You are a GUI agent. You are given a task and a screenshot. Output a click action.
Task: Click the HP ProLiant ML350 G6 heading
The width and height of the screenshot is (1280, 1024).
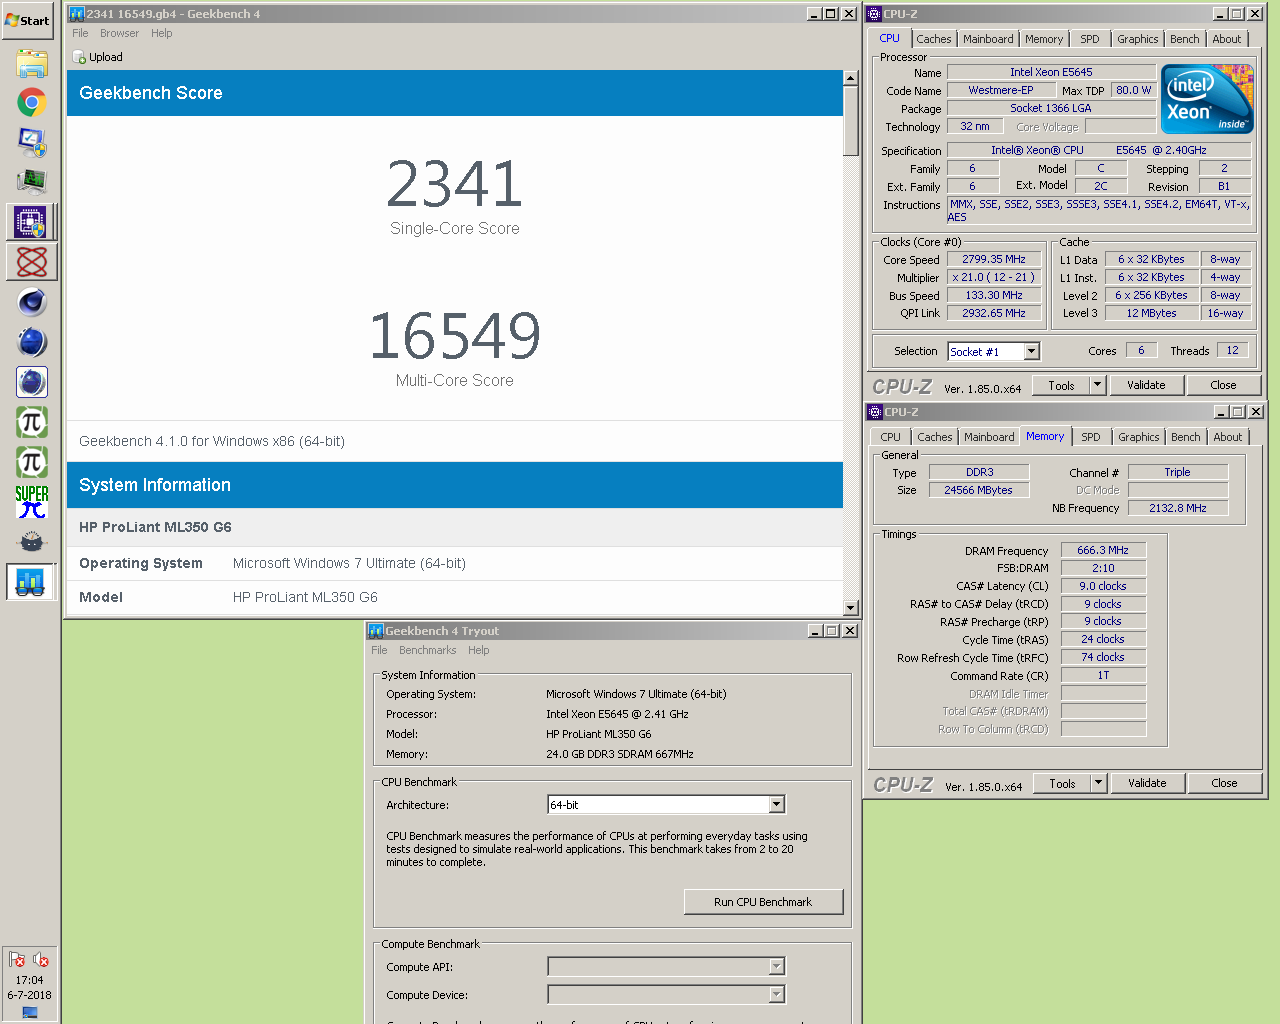155,527
